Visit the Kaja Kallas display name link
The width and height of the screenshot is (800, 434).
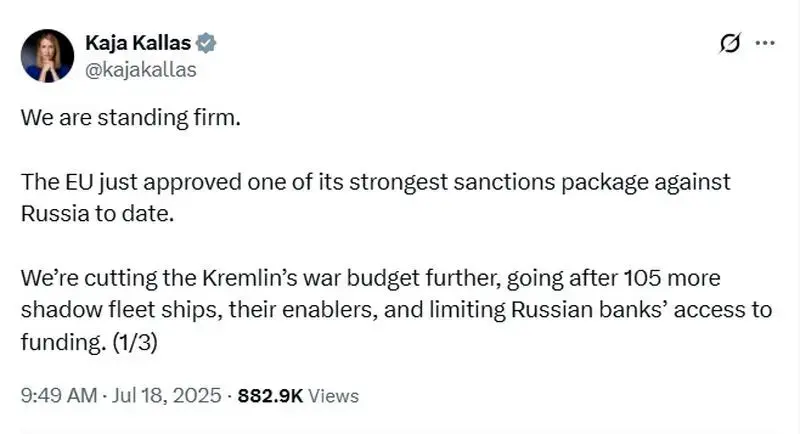coord(138,43)
